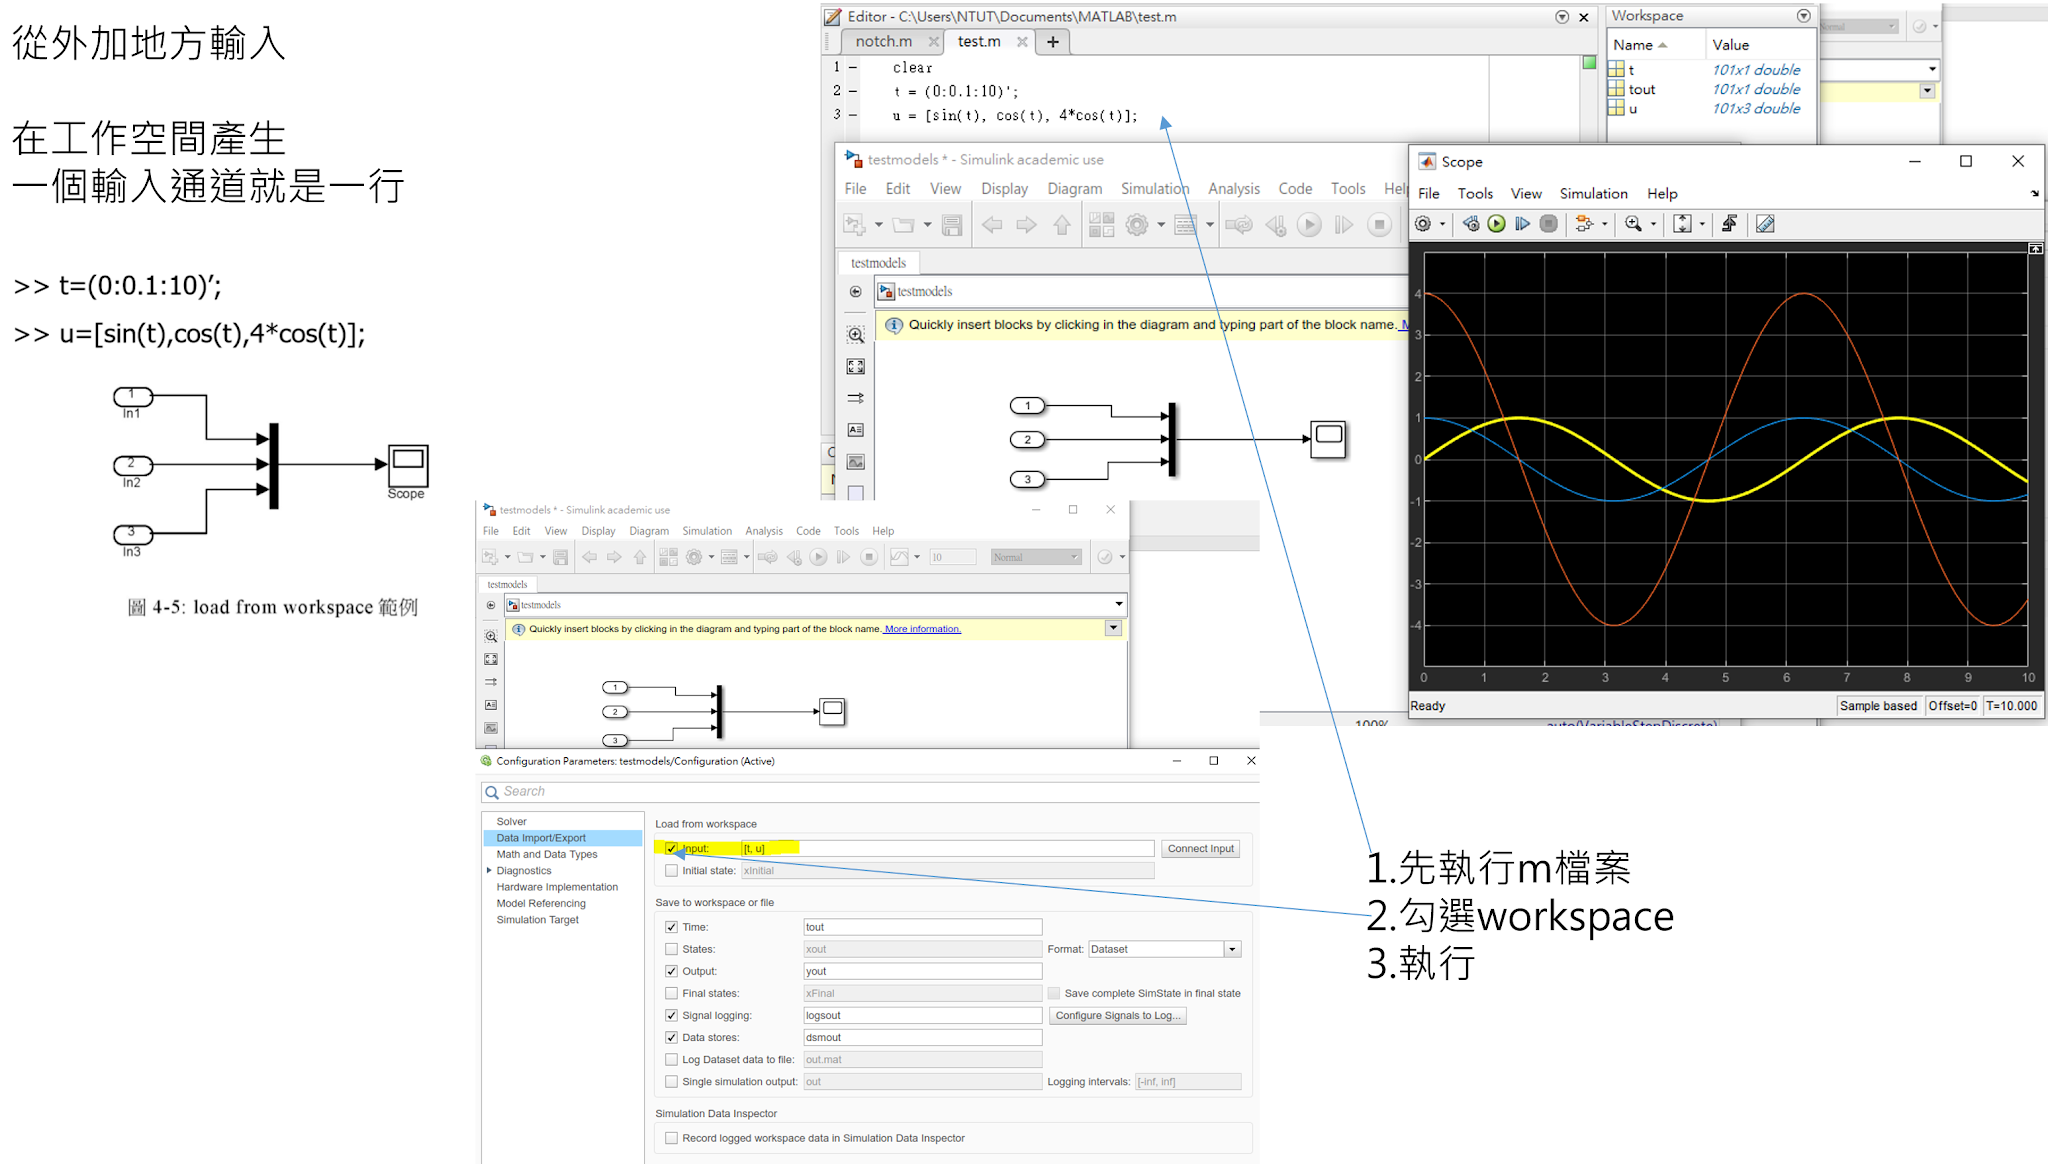The height and width of the screenshot is (1164, 2048).
Task: Open library browser icon in upper Simulink window
Action: pos(1101,225)
